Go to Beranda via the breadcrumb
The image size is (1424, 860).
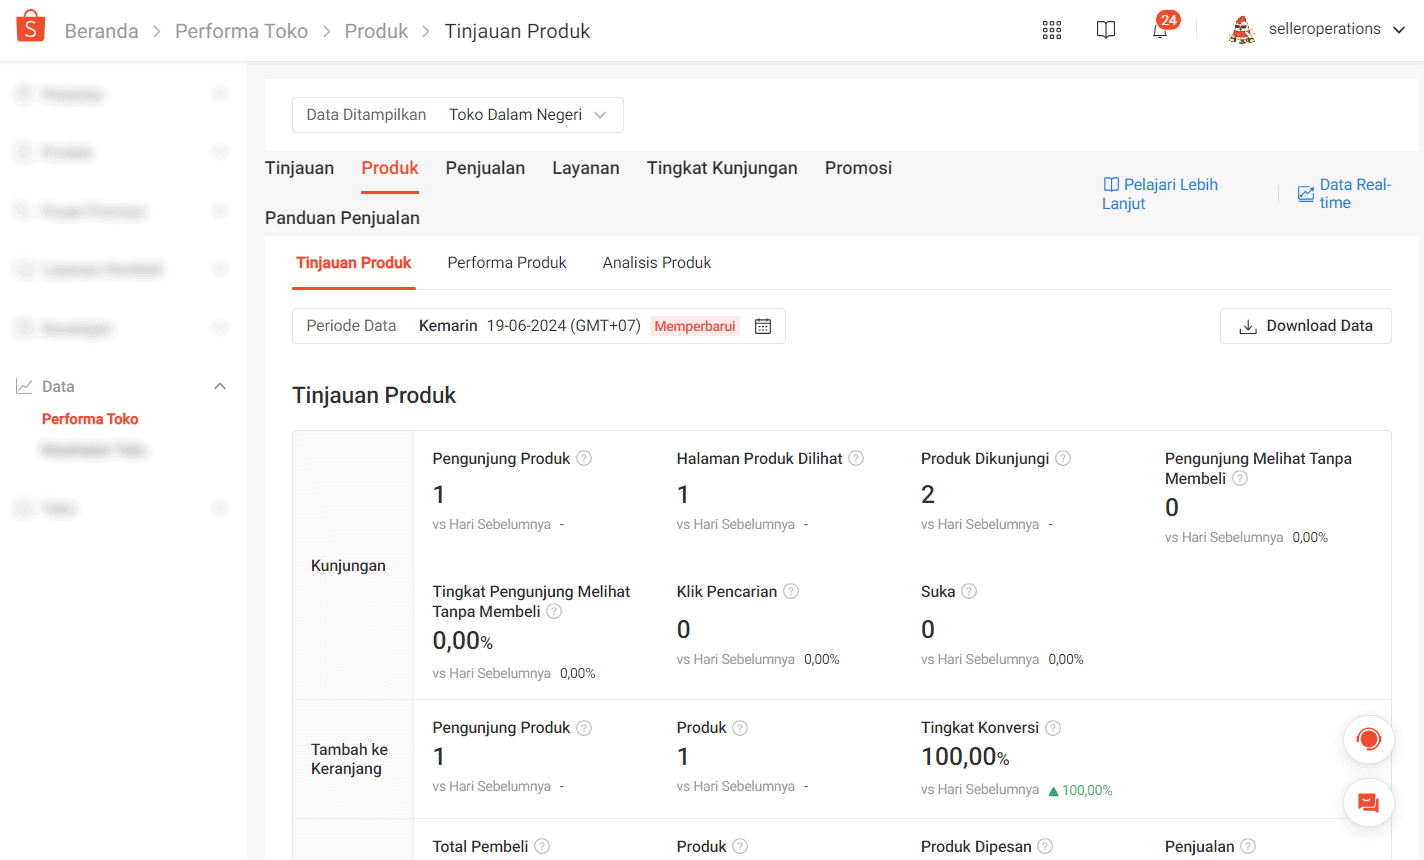101,31
